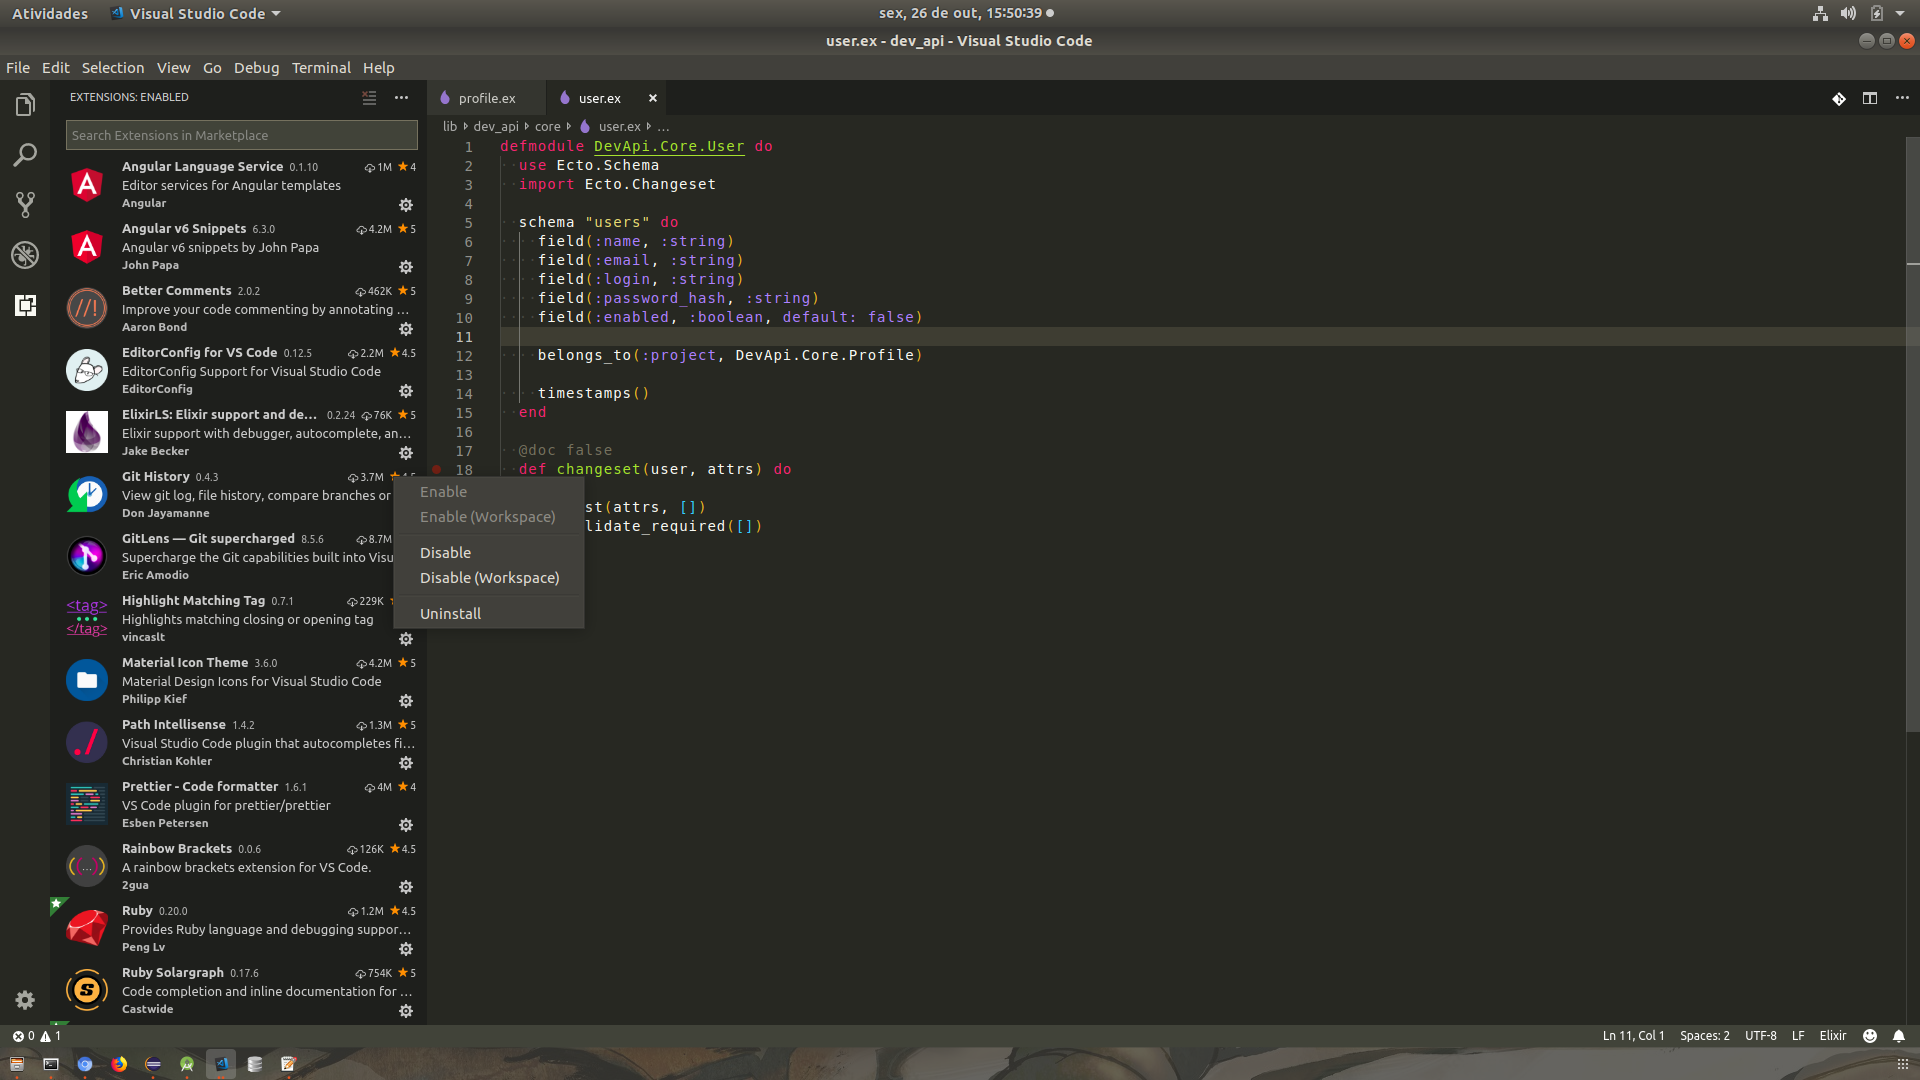Open the Manage gear at activity bar bottom
1920x1080 pixels.
click(x=25, y=1000)
